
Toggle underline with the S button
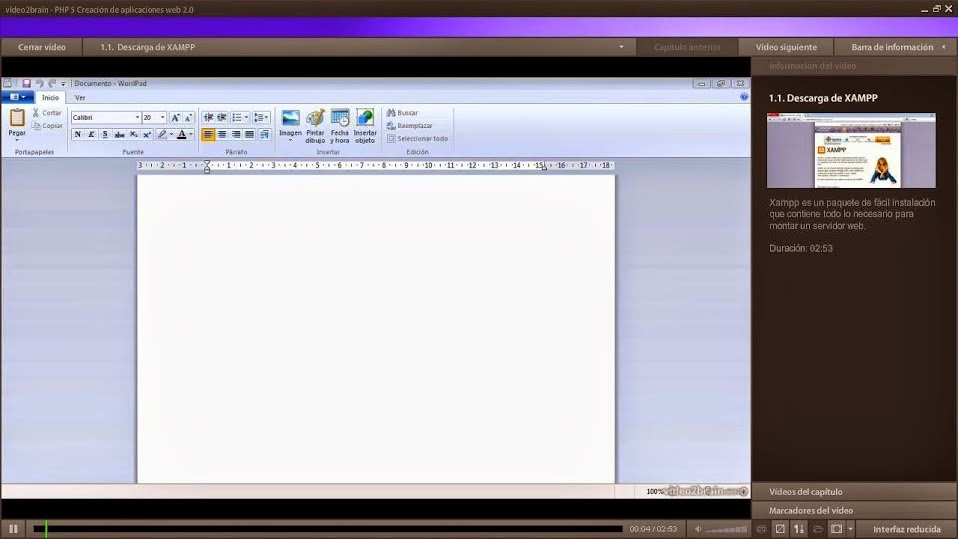105,134
